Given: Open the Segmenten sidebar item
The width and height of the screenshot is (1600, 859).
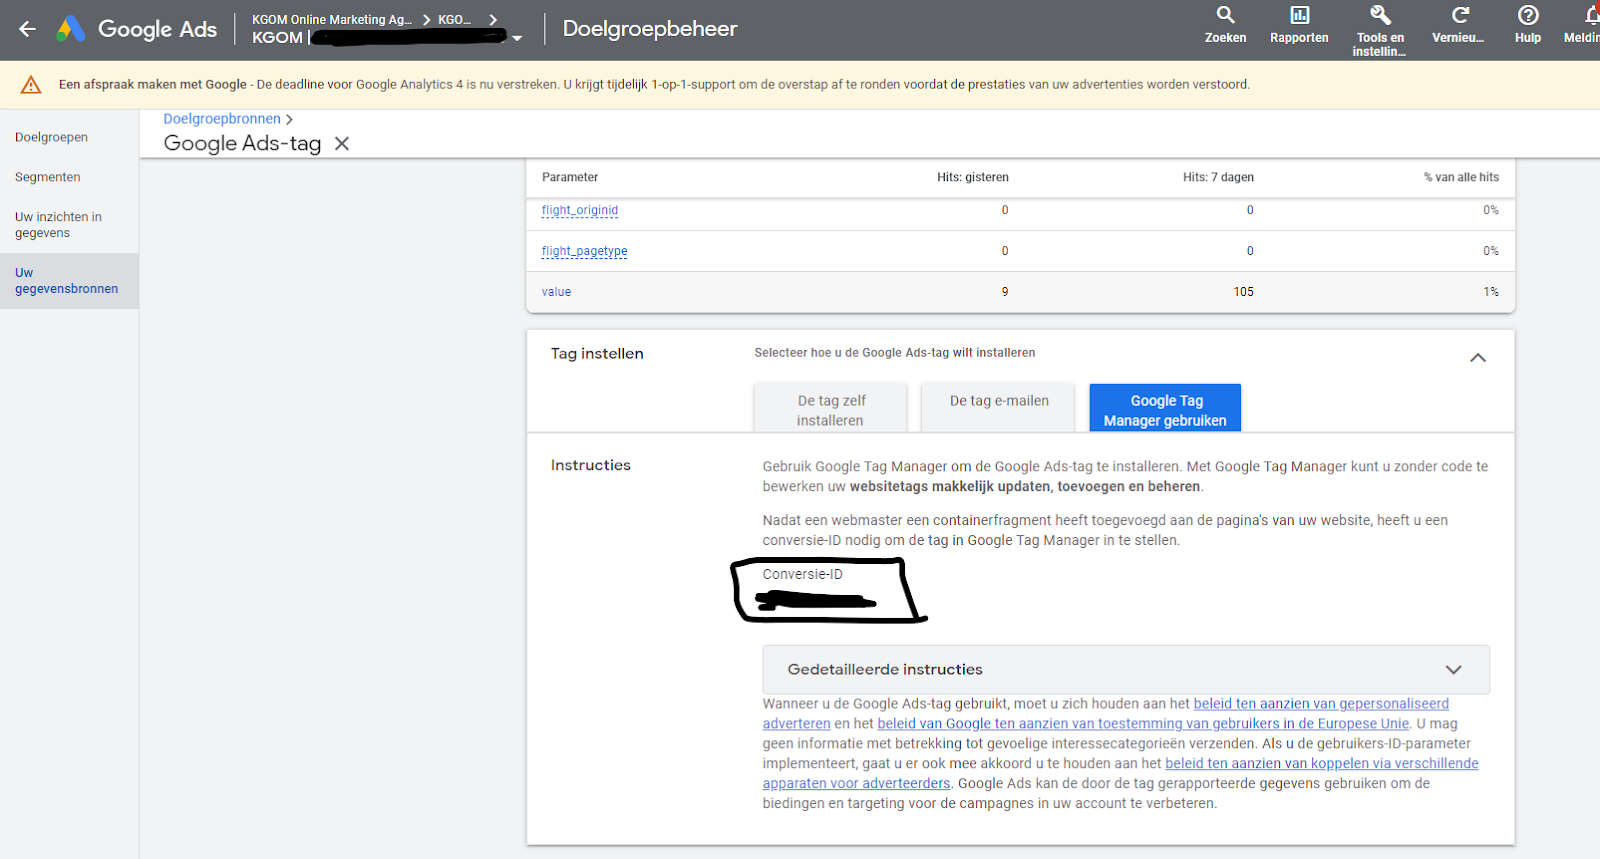Looking at the screenshot, I should 48,177.
